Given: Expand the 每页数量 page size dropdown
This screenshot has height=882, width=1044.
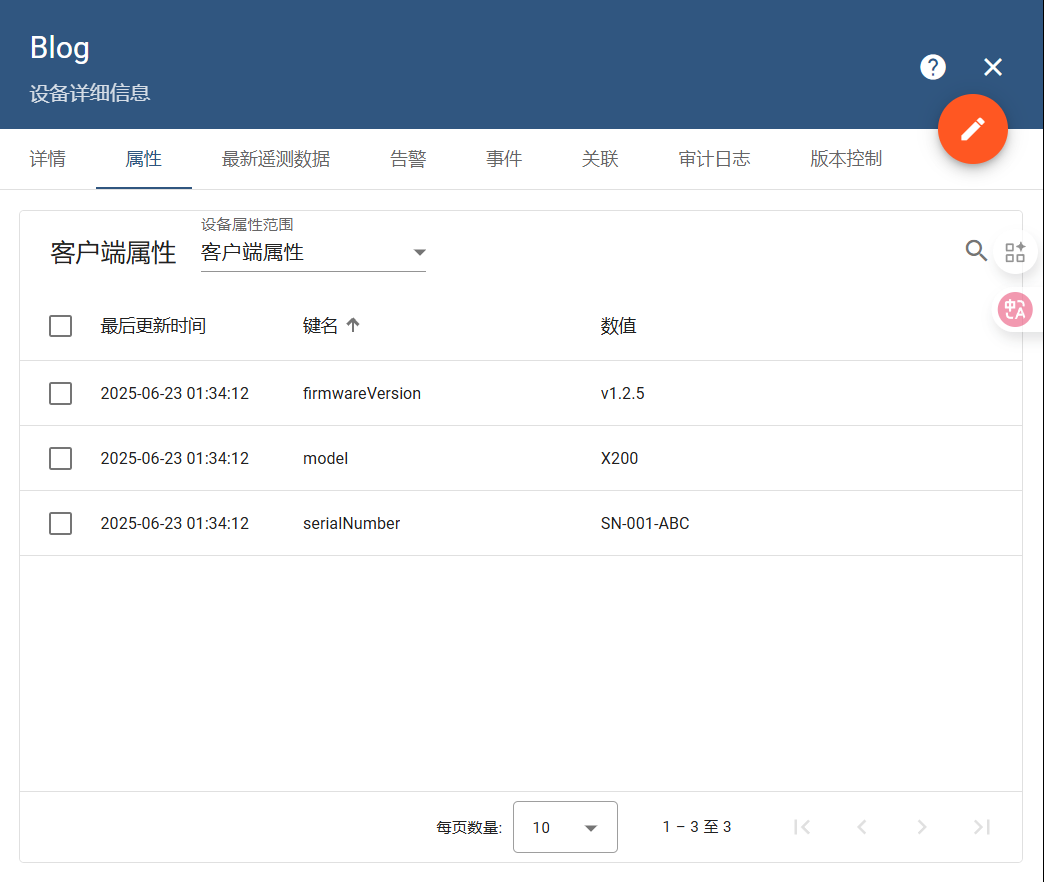Looking at the screenshot, I should (565, 827).
